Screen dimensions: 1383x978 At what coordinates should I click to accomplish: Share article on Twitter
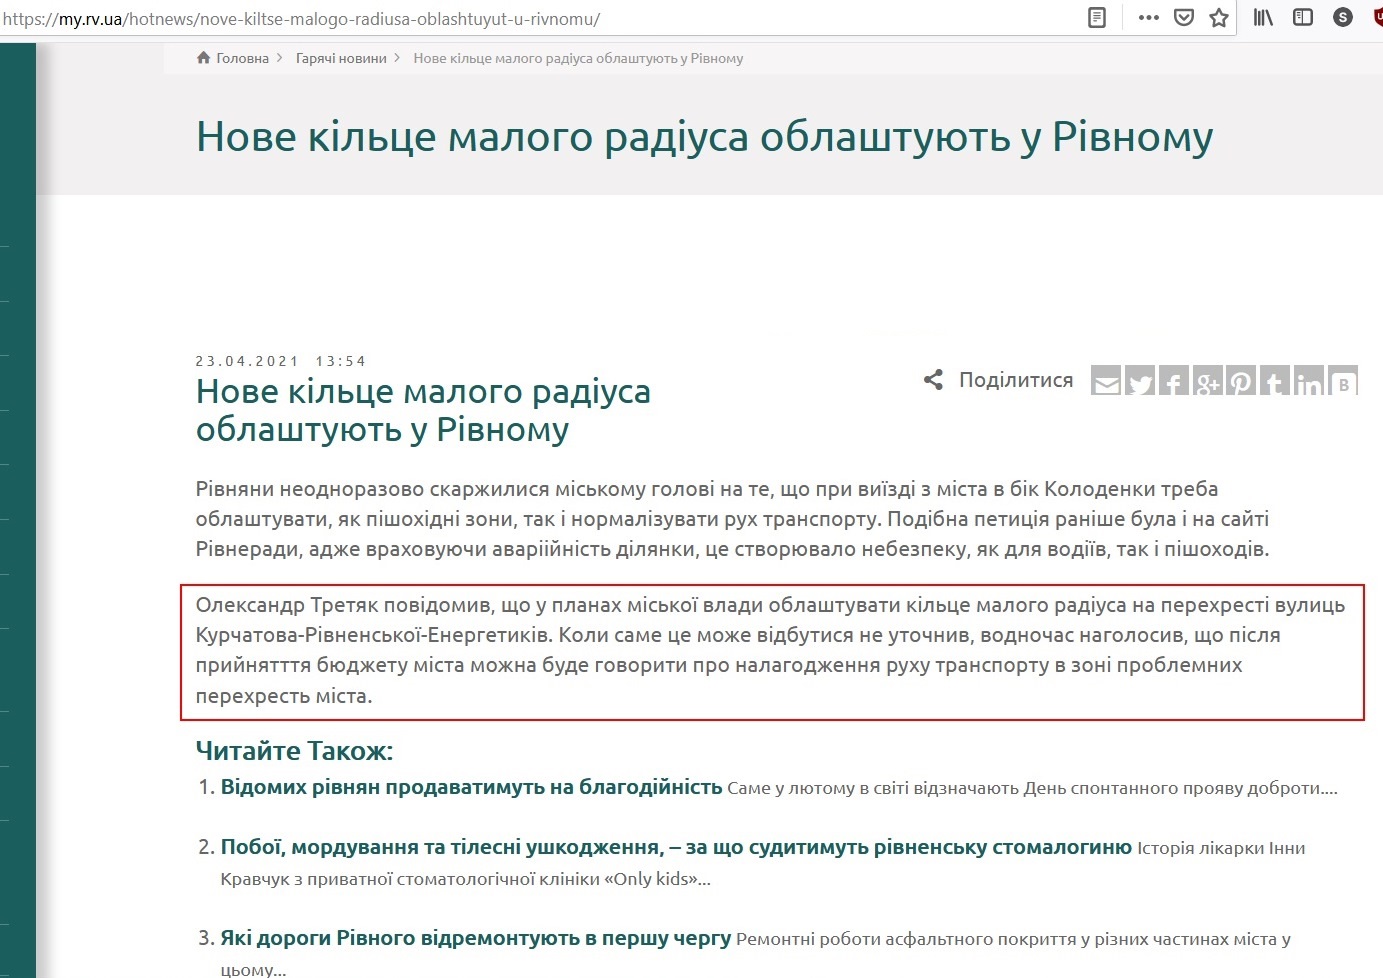coord(1140,382)
